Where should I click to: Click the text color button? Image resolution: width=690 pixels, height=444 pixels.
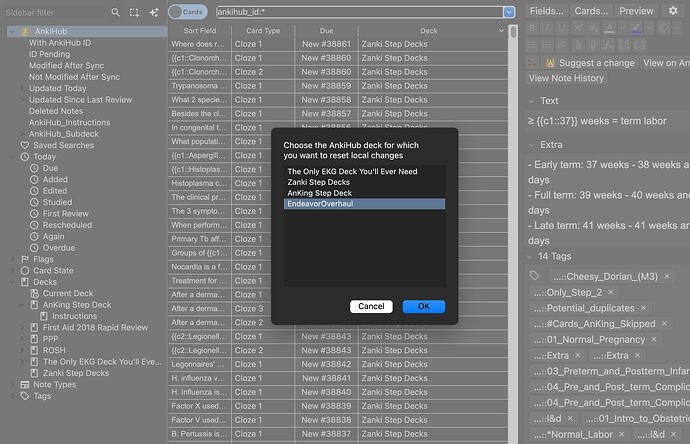609,28
